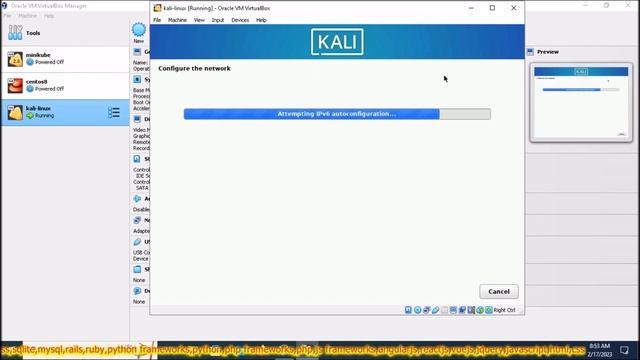Image resolution: width=640 pixels, height=360 pixels.
Task: Click the Shared folders section icon in the details pane
Action: [137, 269]
